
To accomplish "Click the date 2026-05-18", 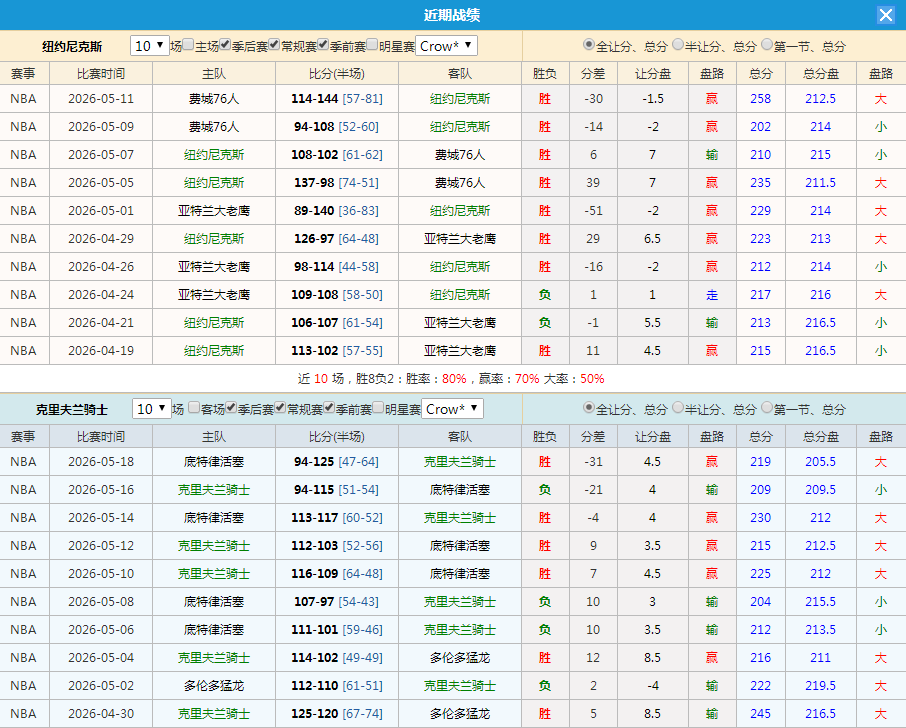I will point(101,462).
